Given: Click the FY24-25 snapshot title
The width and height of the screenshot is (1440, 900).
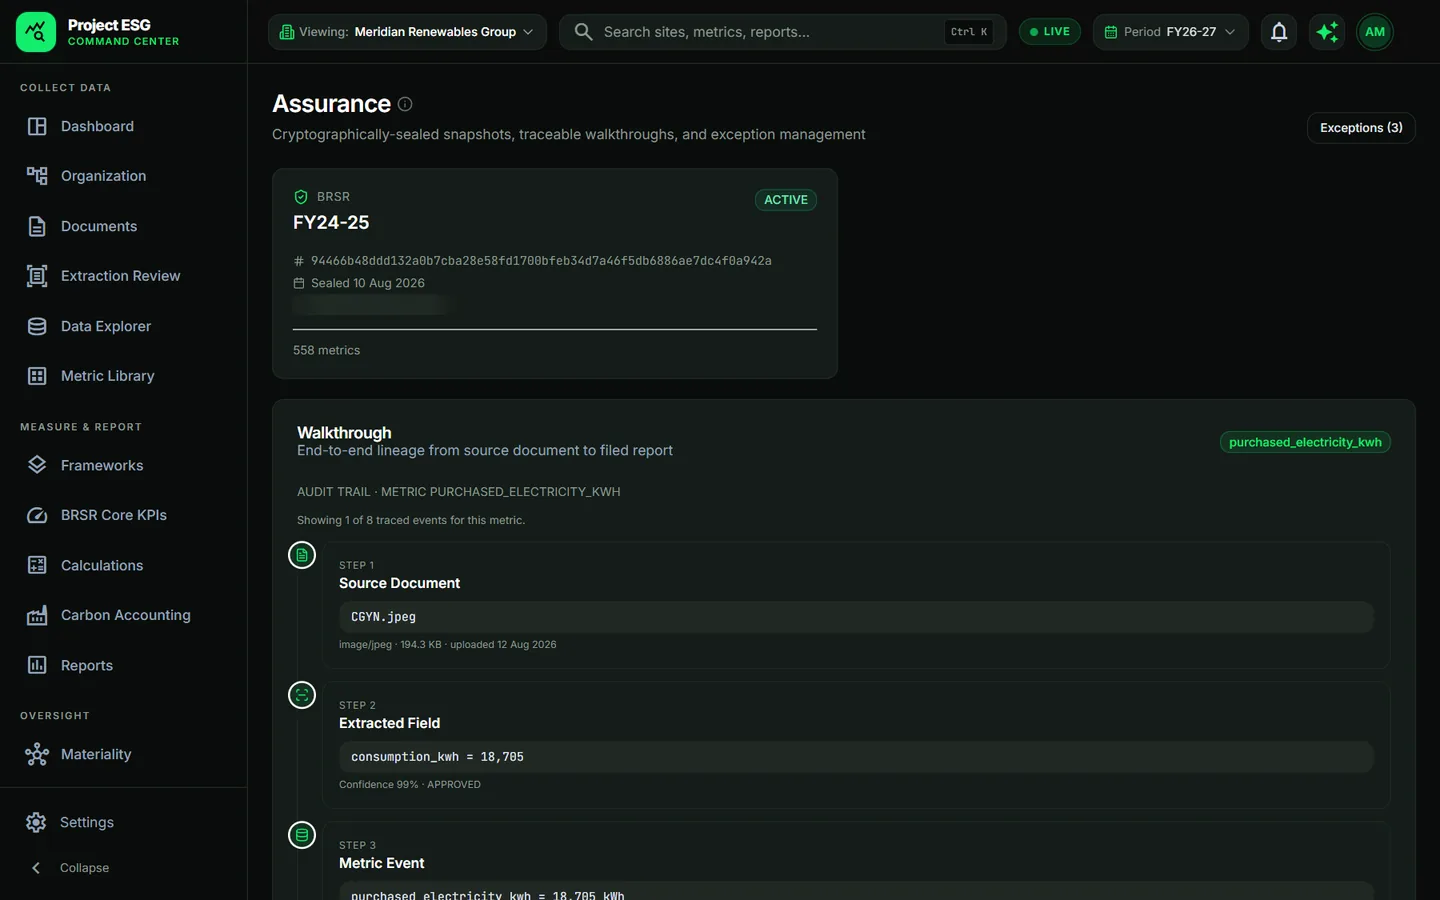Looking at the screenshot, I should pyautogui.click(x=331, y=222).
